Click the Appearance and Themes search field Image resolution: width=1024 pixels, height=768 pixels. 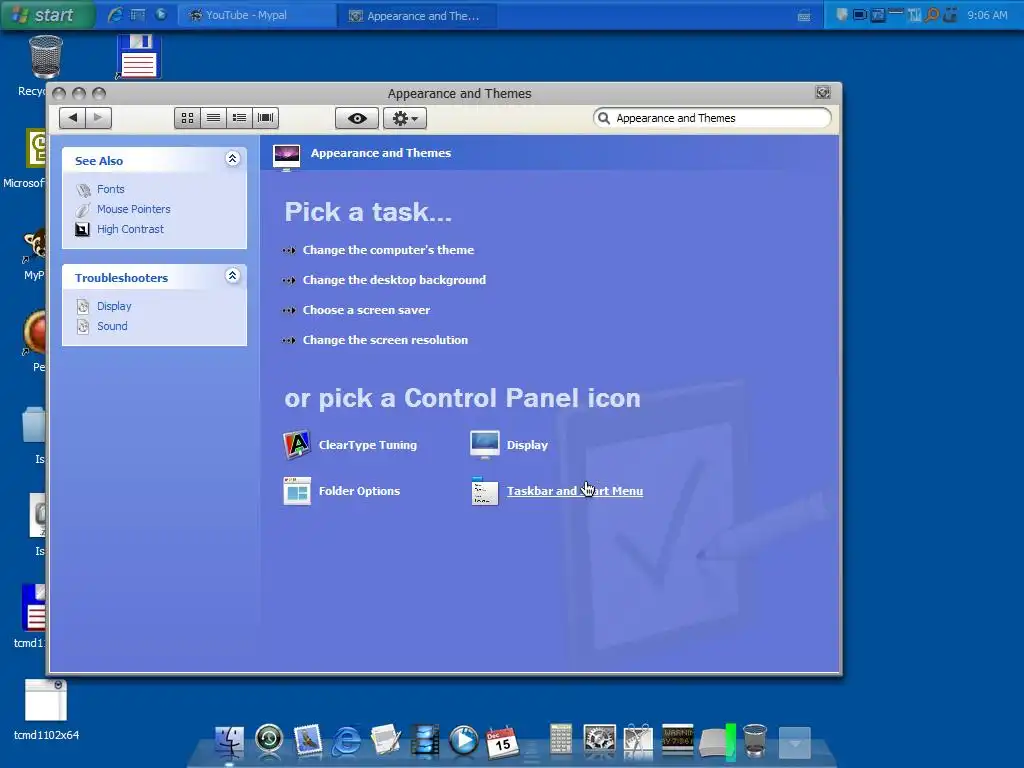(x=712, y=118)
